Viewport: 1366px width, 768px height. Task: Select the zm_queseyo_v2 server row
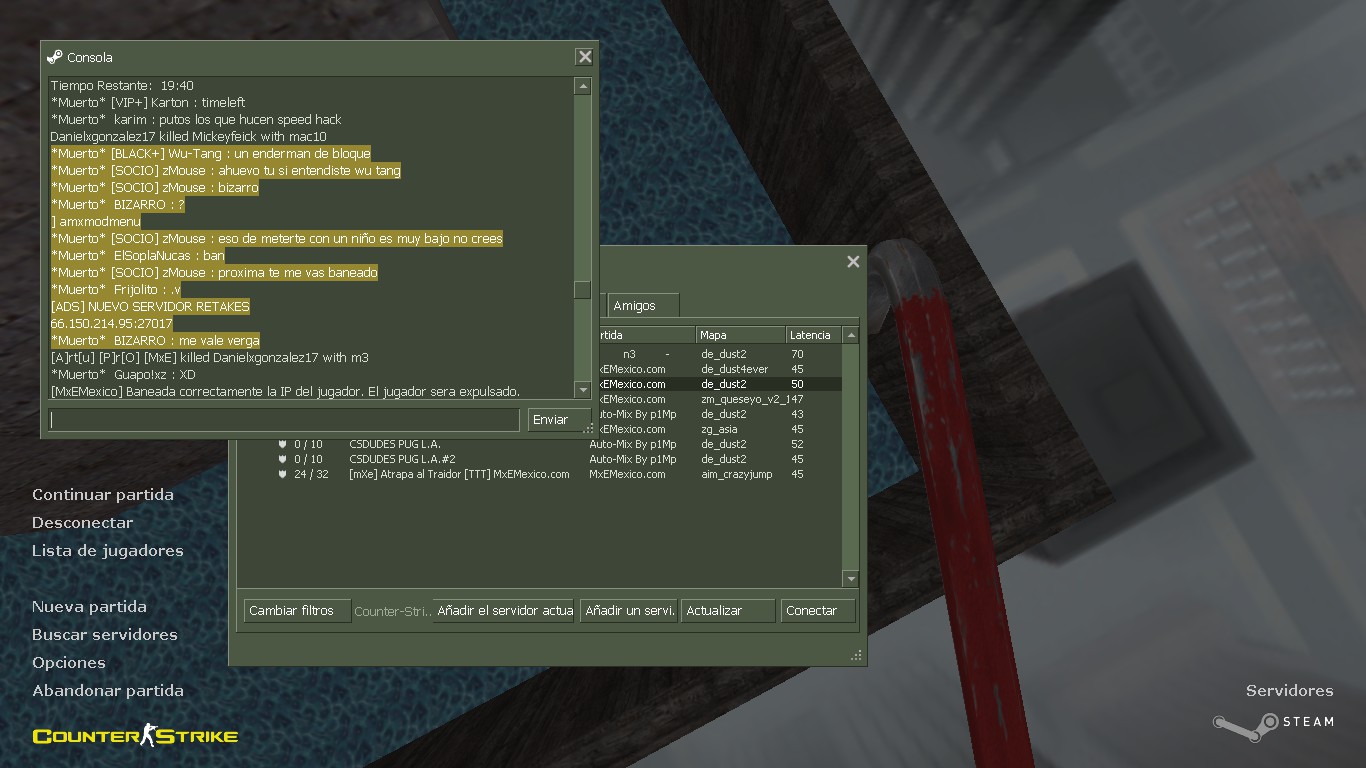coord(720,399)
